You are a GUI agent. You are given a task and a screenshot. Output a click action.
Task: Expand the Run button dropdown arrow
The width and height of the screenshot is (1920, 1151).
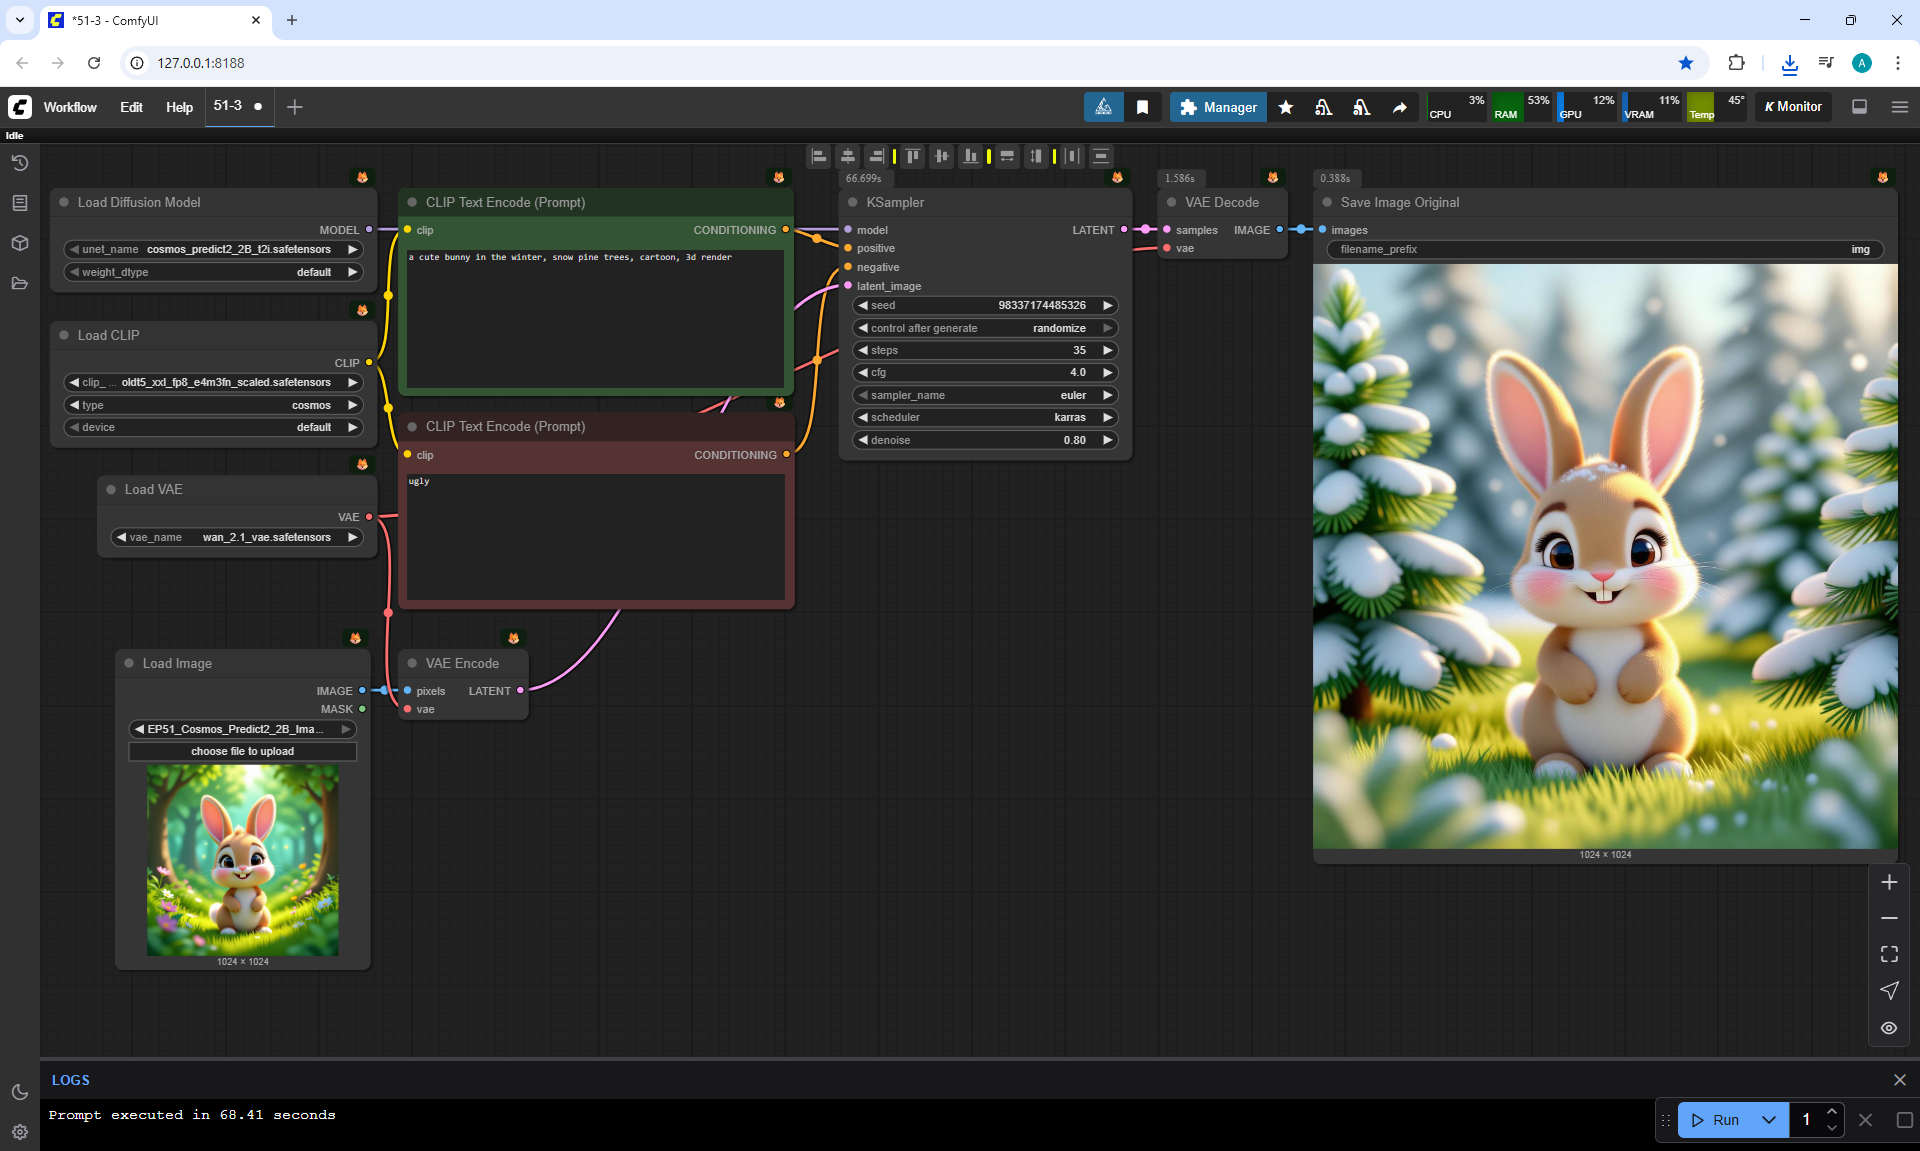(x=1768, y=1120)
